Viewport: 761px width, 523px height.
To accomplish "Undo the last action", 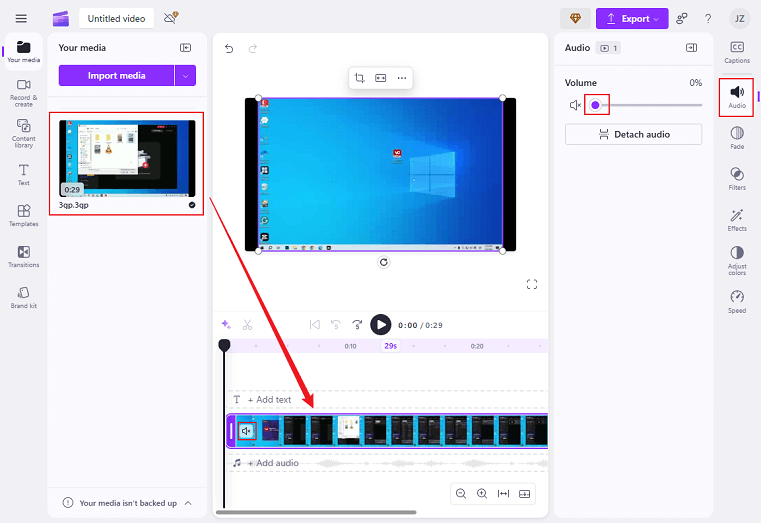I will point(229,49).
